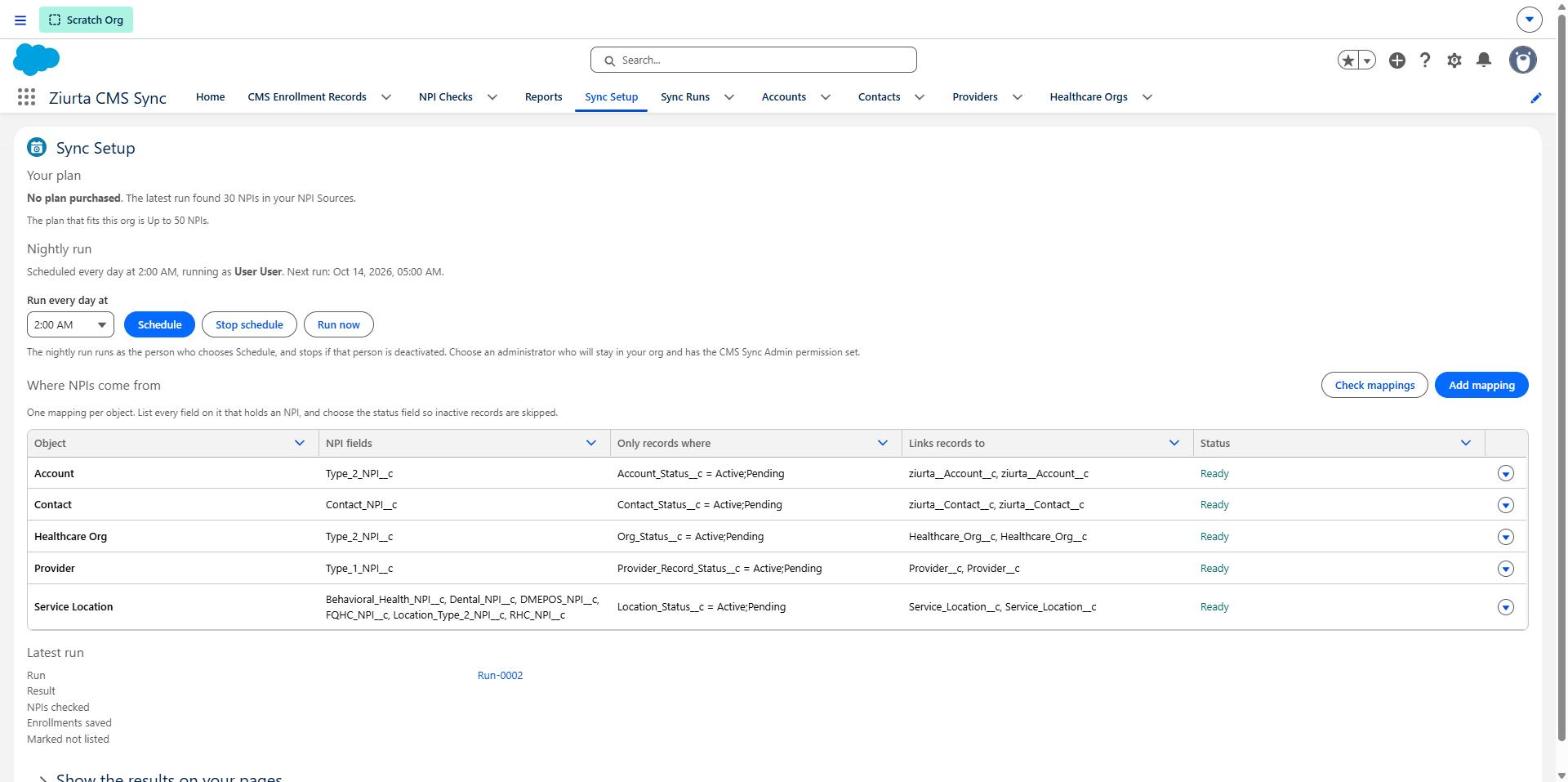Open the Contacts tab
The height and width of the screenshot is (782, 1568).
(879, 97)
